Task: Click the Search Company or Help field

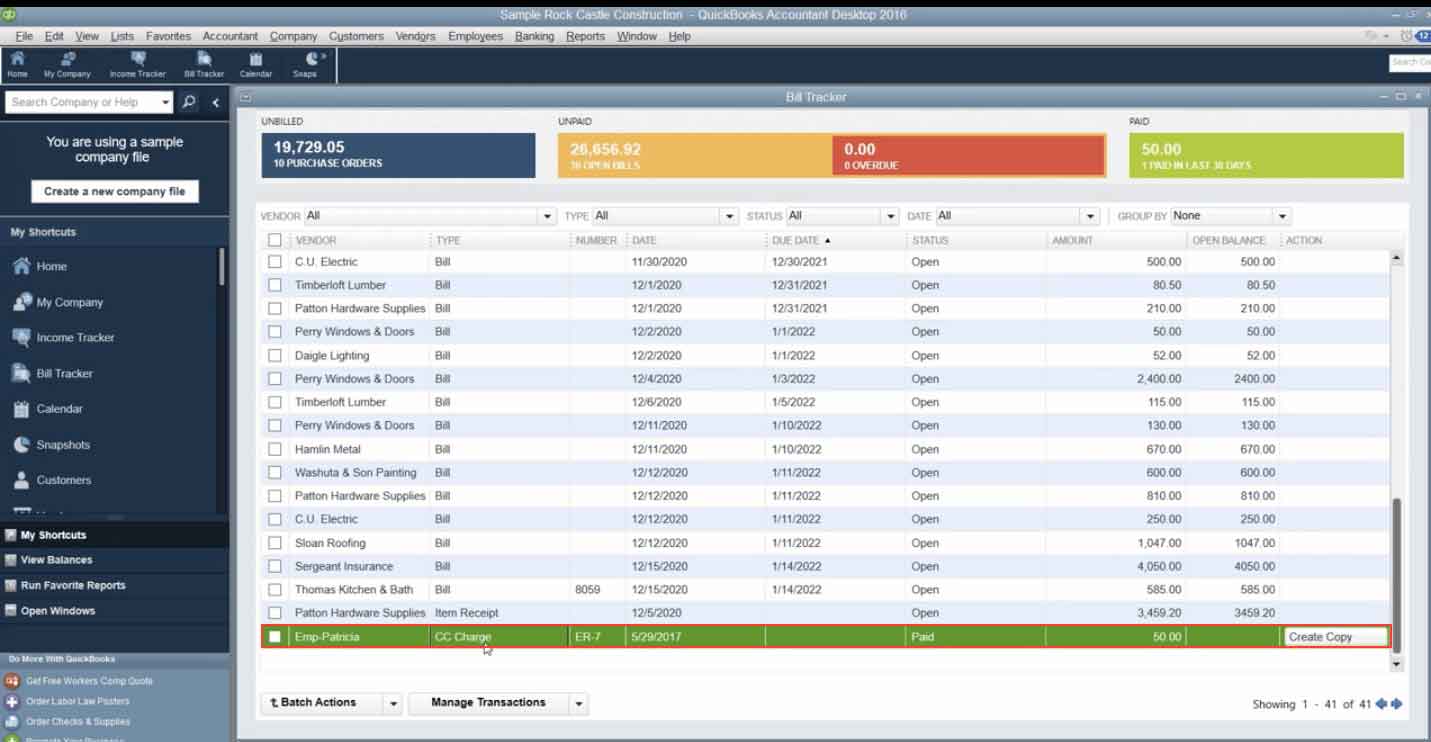Action: click(x=88, y=102)
